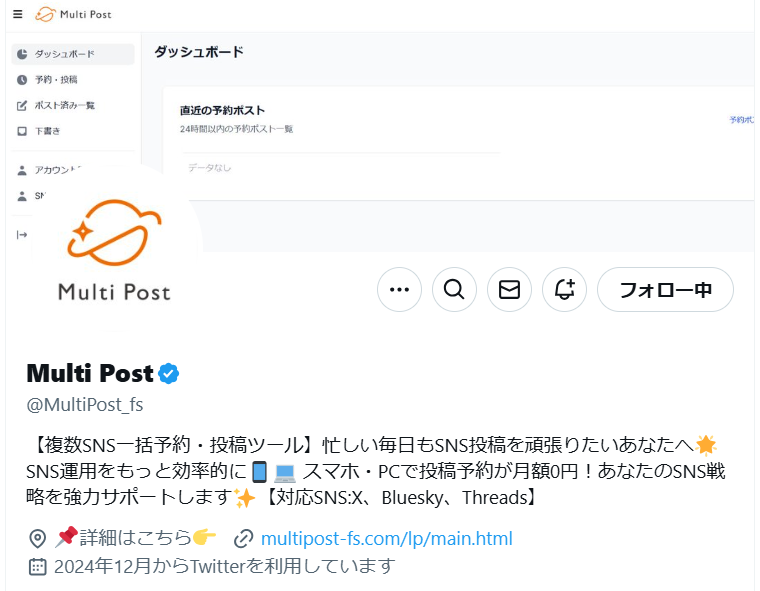Click the blue verified badge
760x591 pixels.
[x=169, y=373]
